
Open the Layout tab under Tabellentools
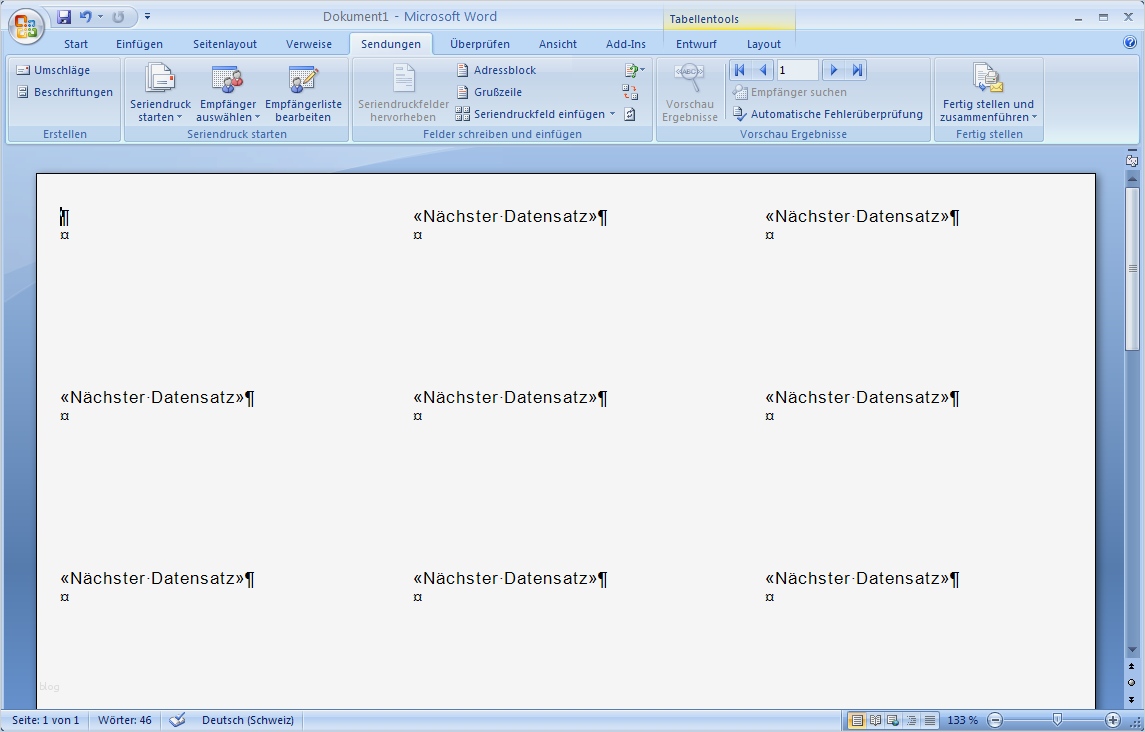[763, 43]
